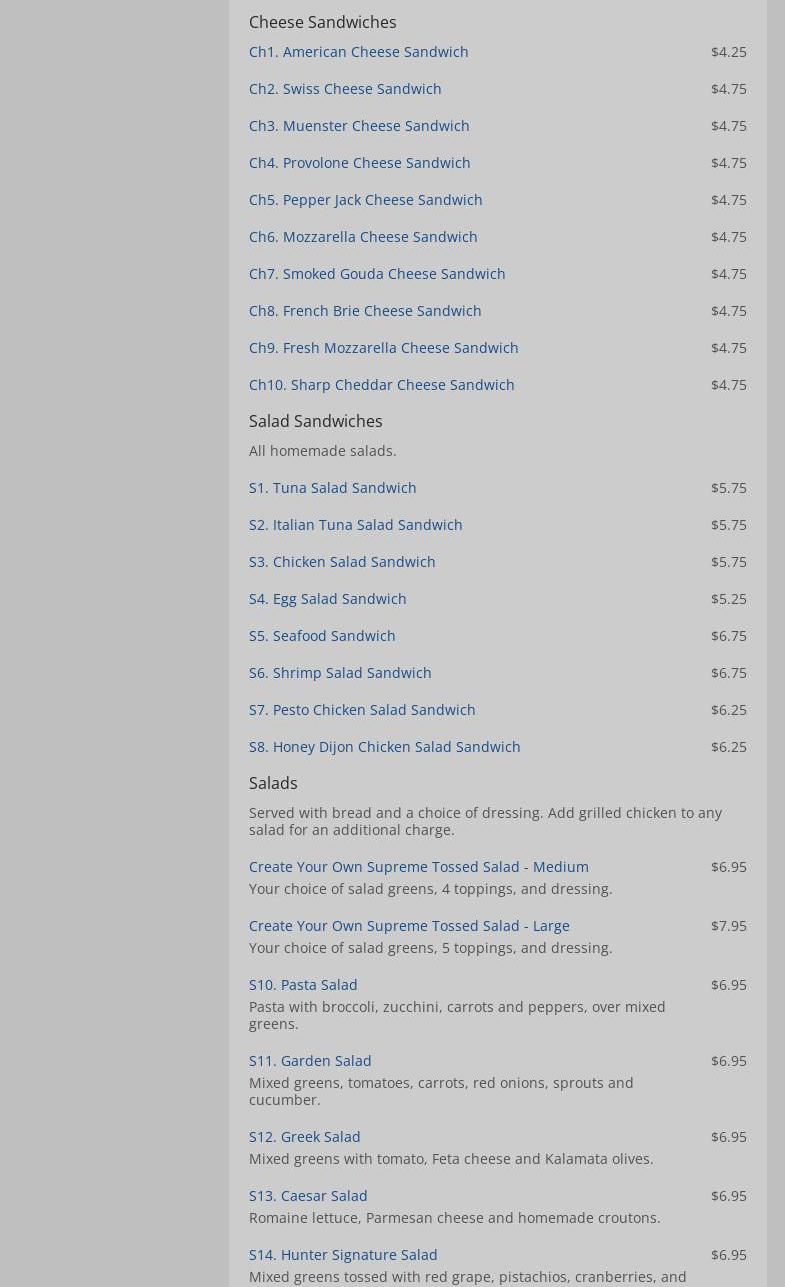This screenshot has width=785, height=1287.
Task: Choose S13. Caesar Salad
Action: (308, 1196)
